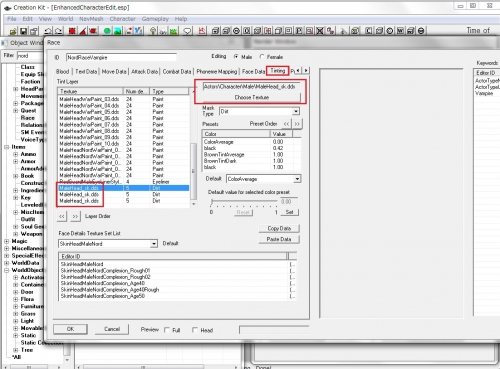500x369 pixels.
Task: Click the Paste Data button
Action: point(279,239)
